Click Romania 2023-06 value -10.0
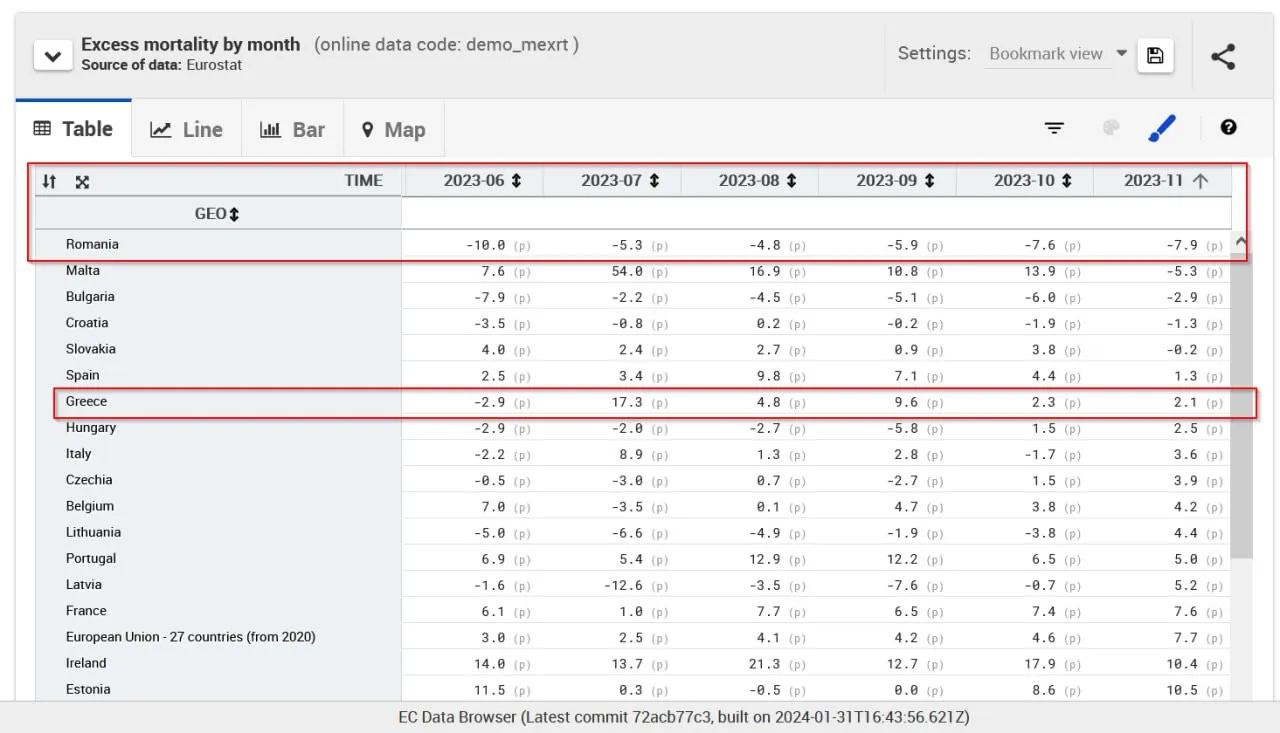The image size is (1280, 733). point(485,245)
